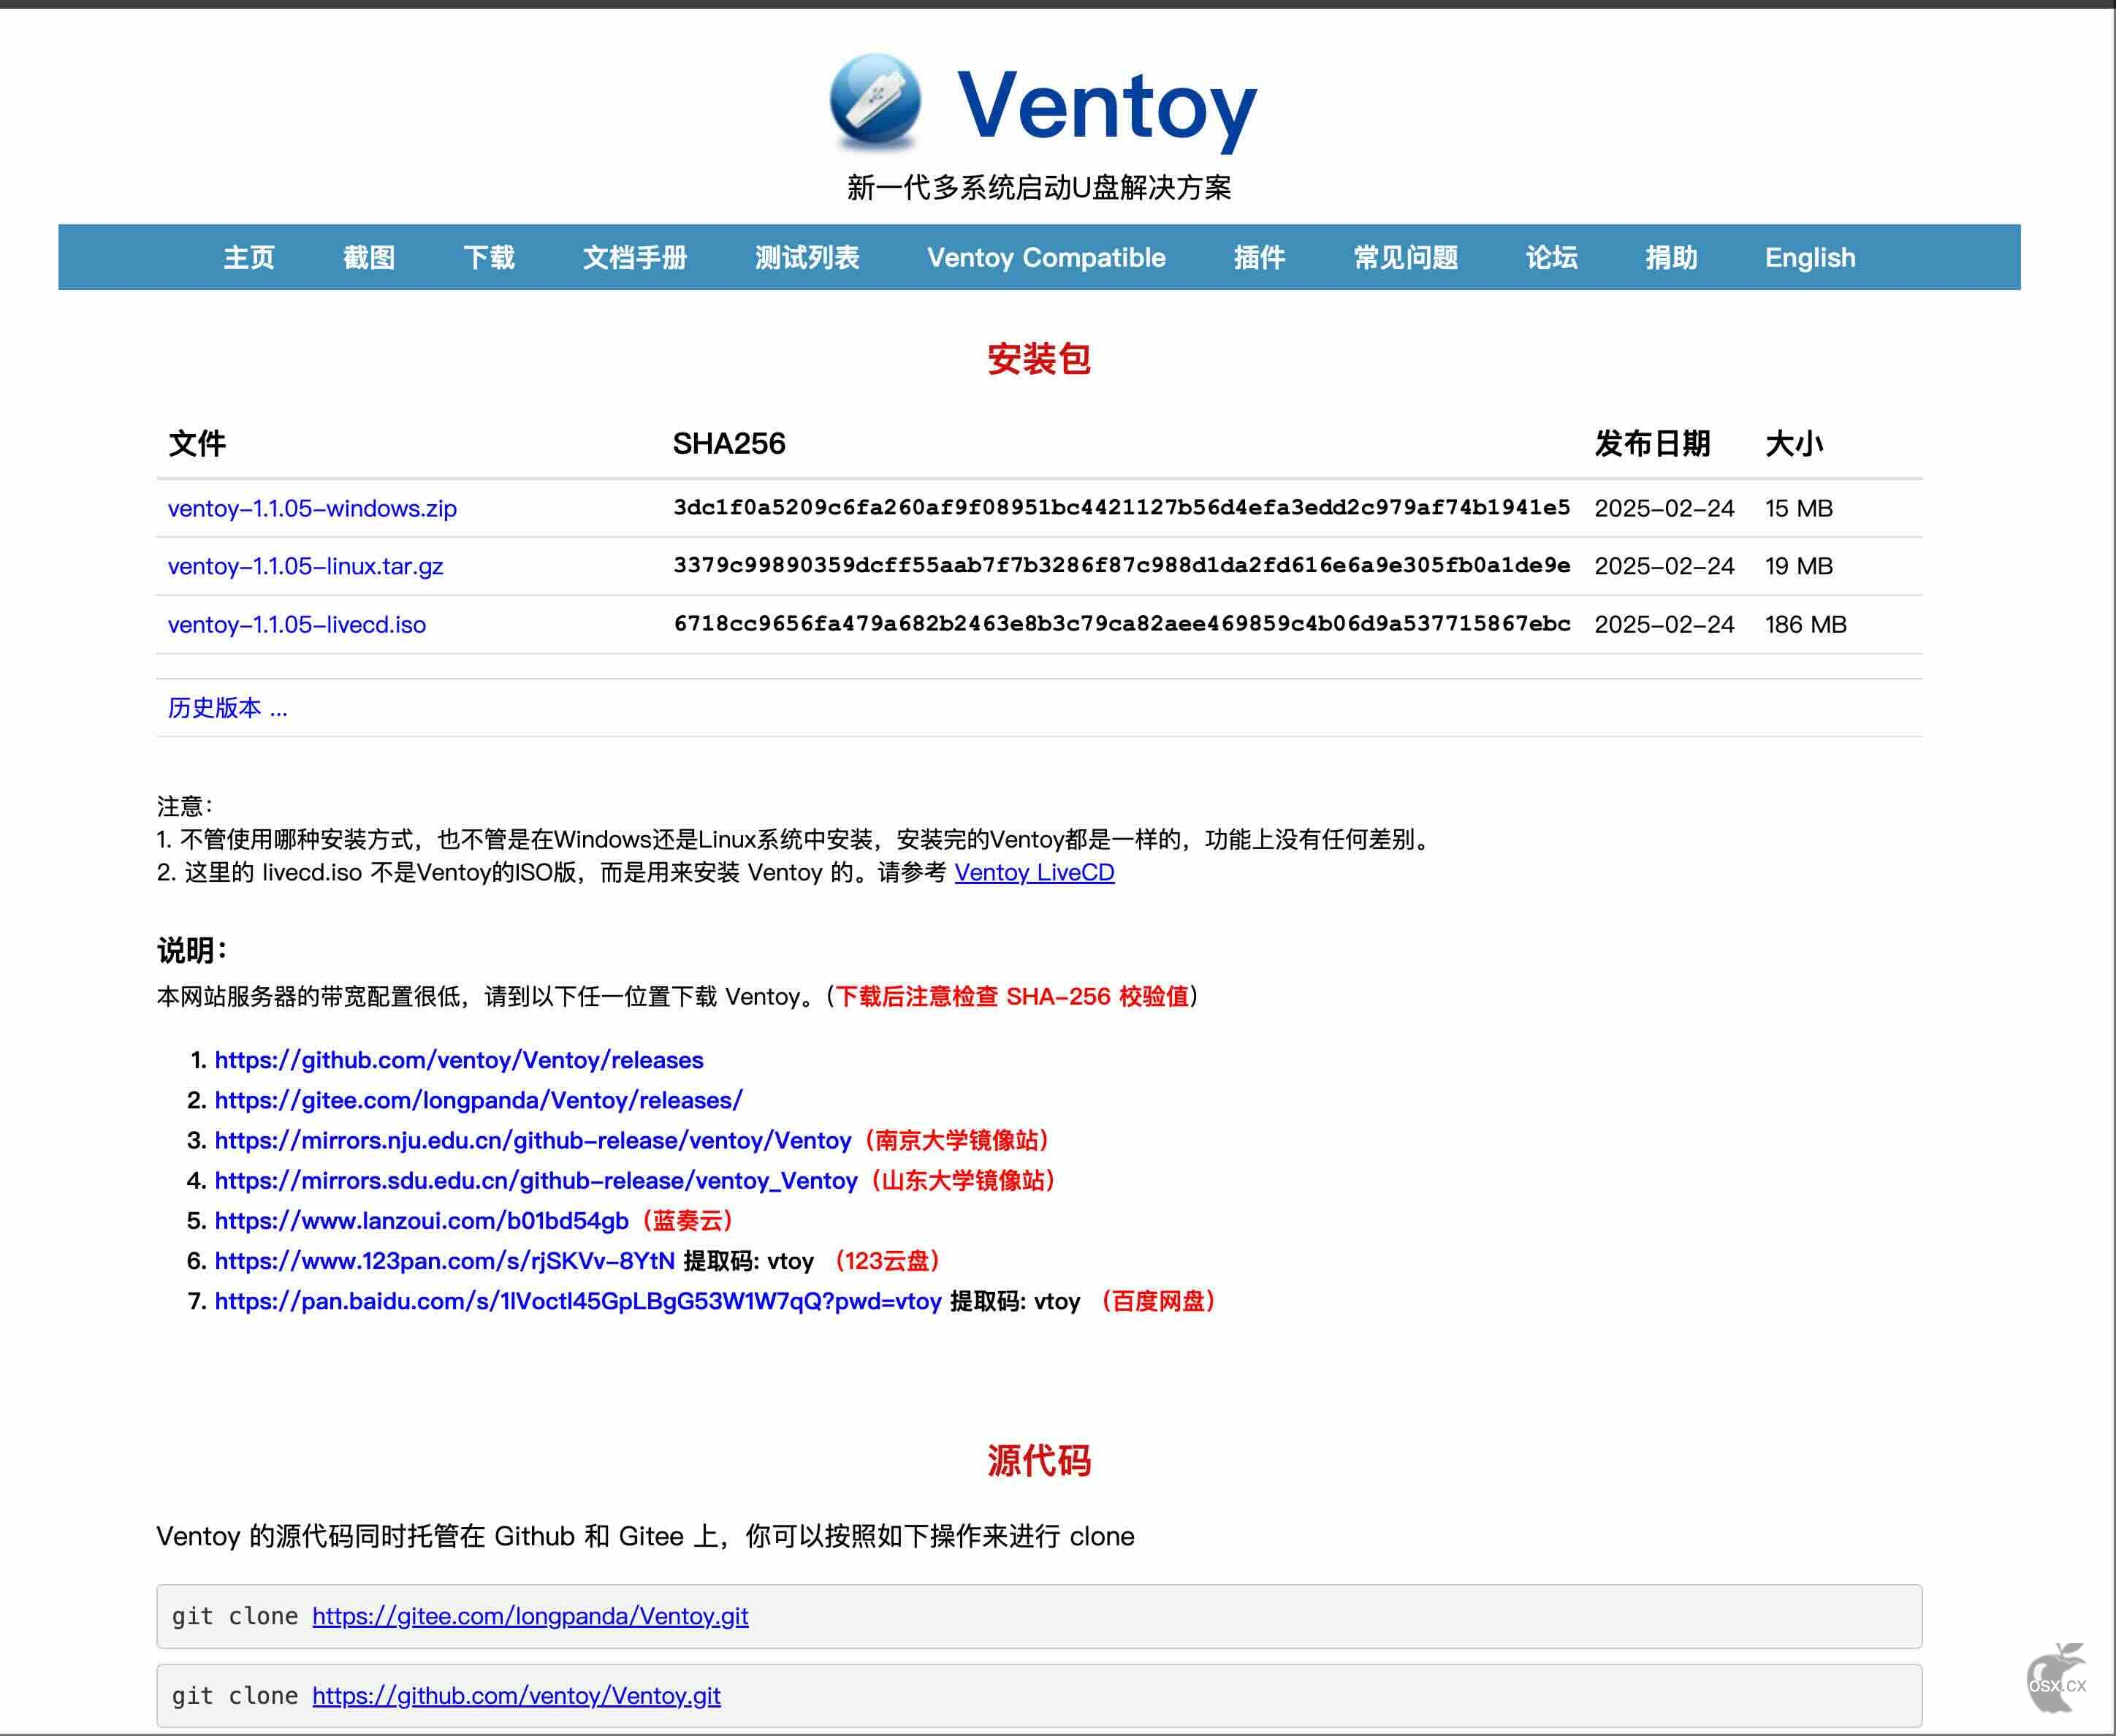Download ventoy-1.1.05-windows.zip
Image resolution: width=2116 pixels, height=1736 pixels.
click(312, 508)
